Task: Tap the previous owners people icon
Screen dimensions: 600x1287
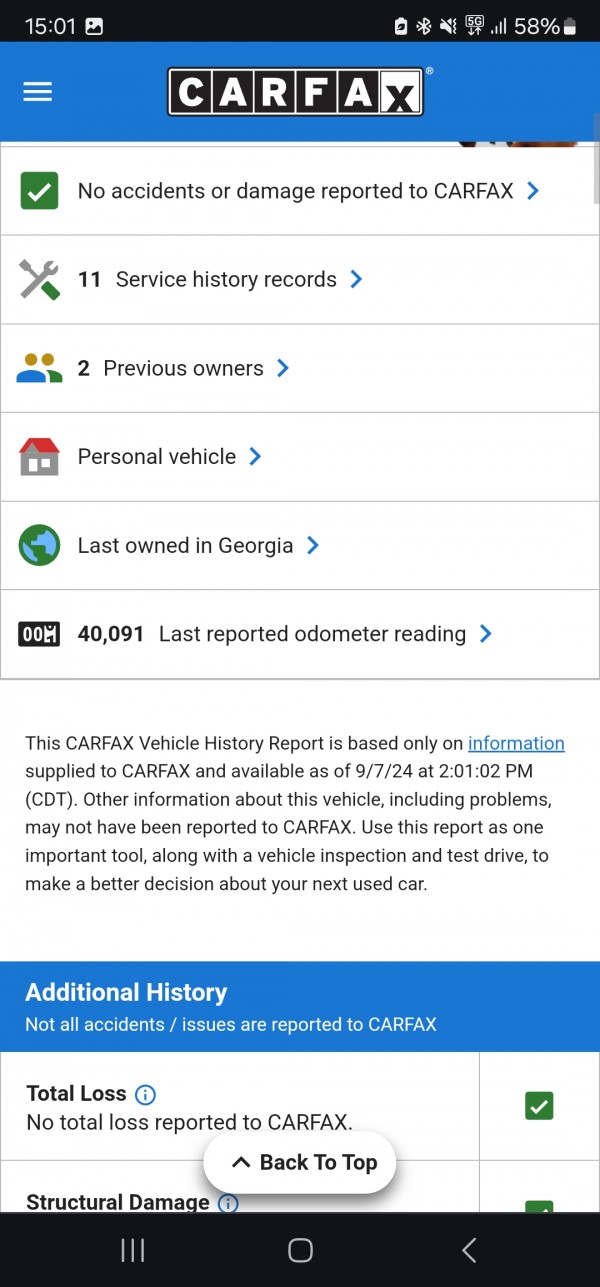Action: pos(40,368)
